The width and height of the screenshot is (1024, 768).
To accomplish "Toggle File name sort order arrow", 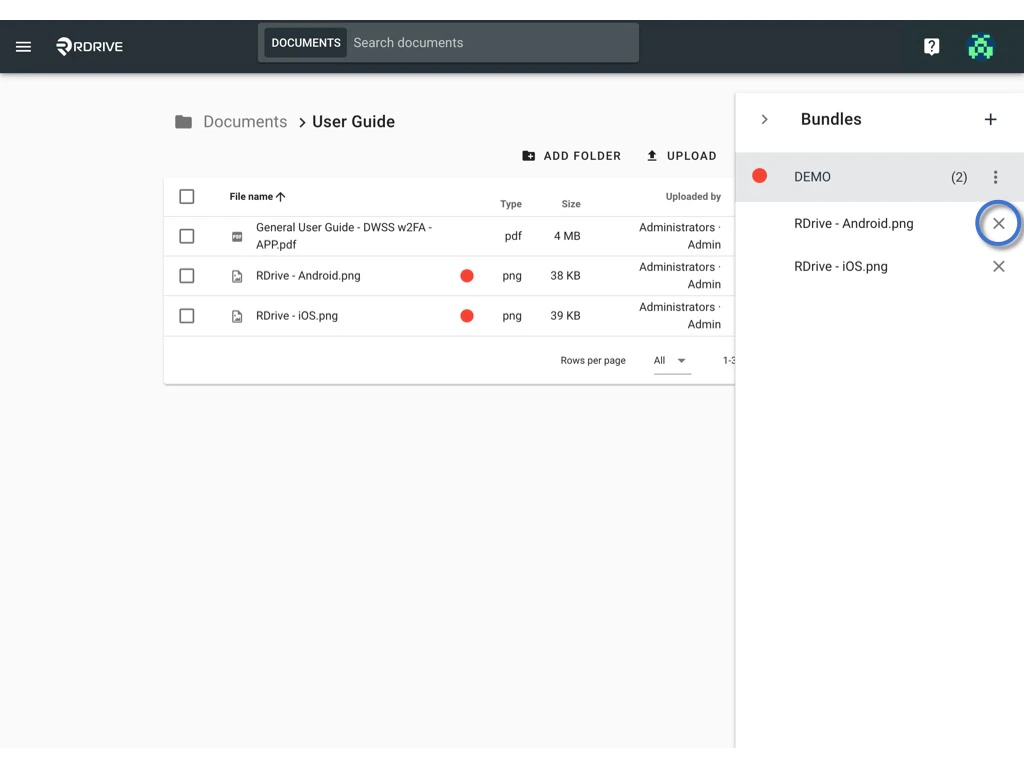I will [x=283, y=197].
